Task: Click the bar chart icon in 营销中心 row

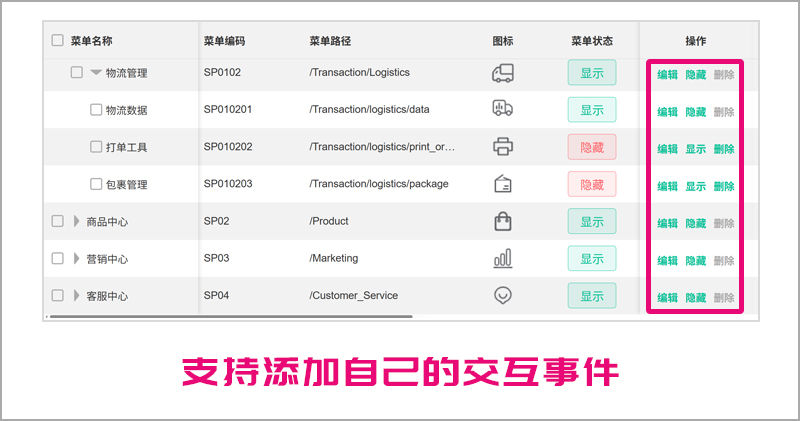Action: click(x=503, y=259)
